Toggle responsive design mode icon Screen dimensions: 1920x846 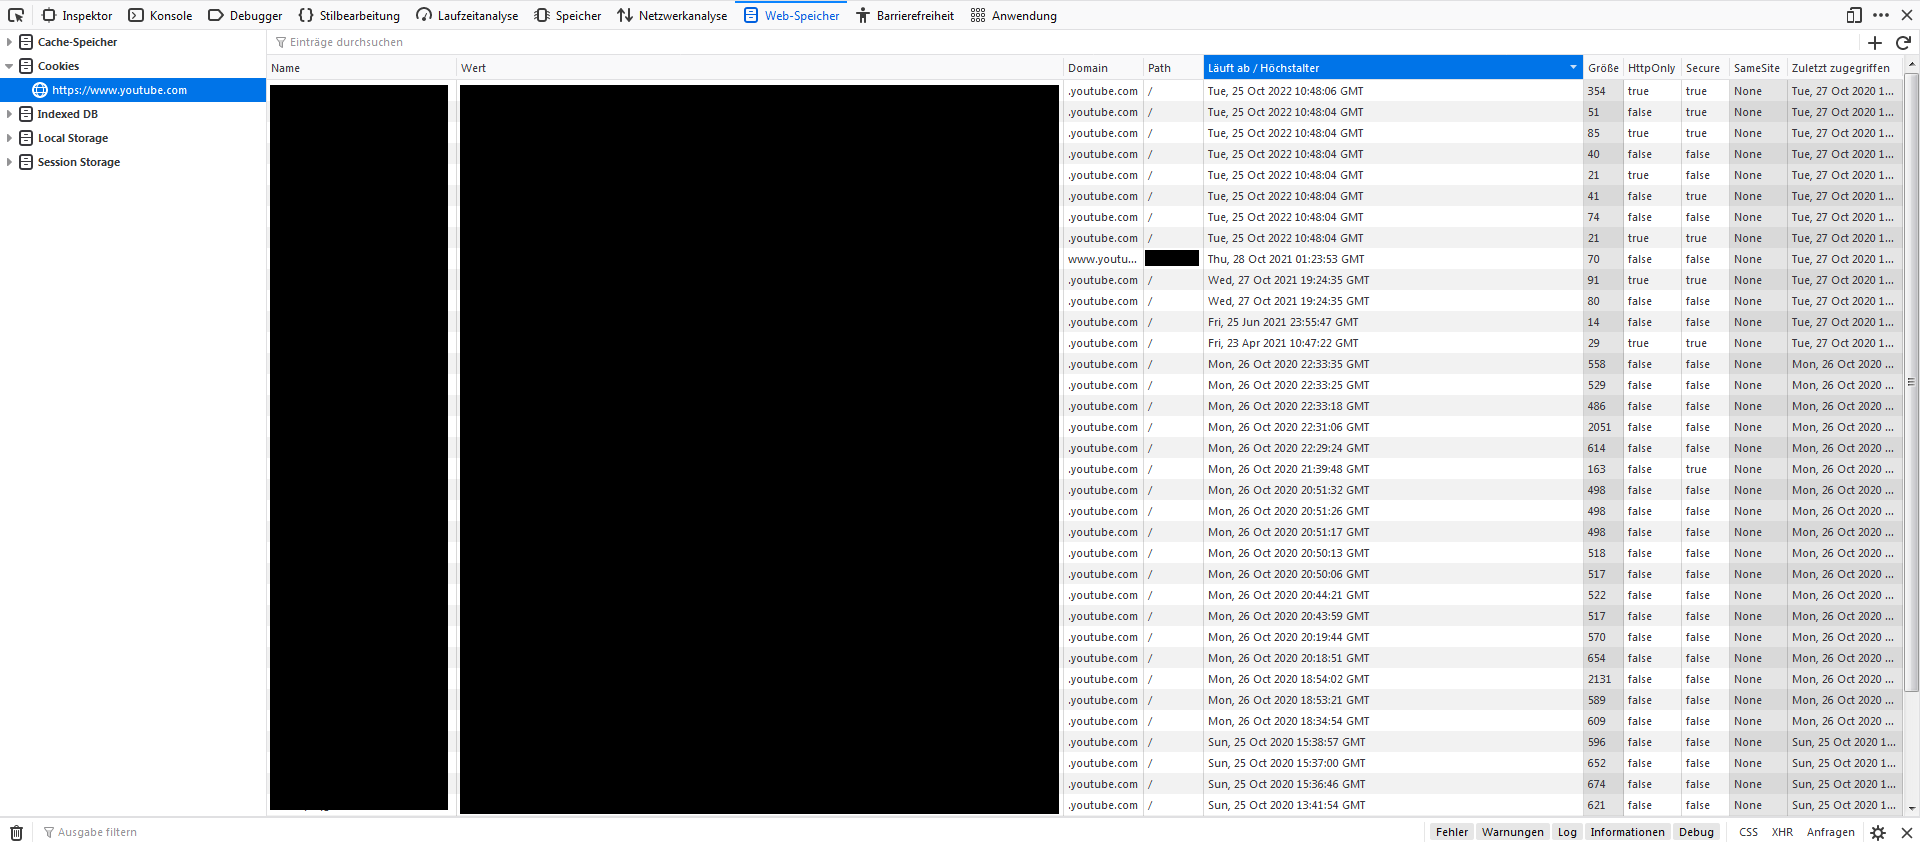1854,15
